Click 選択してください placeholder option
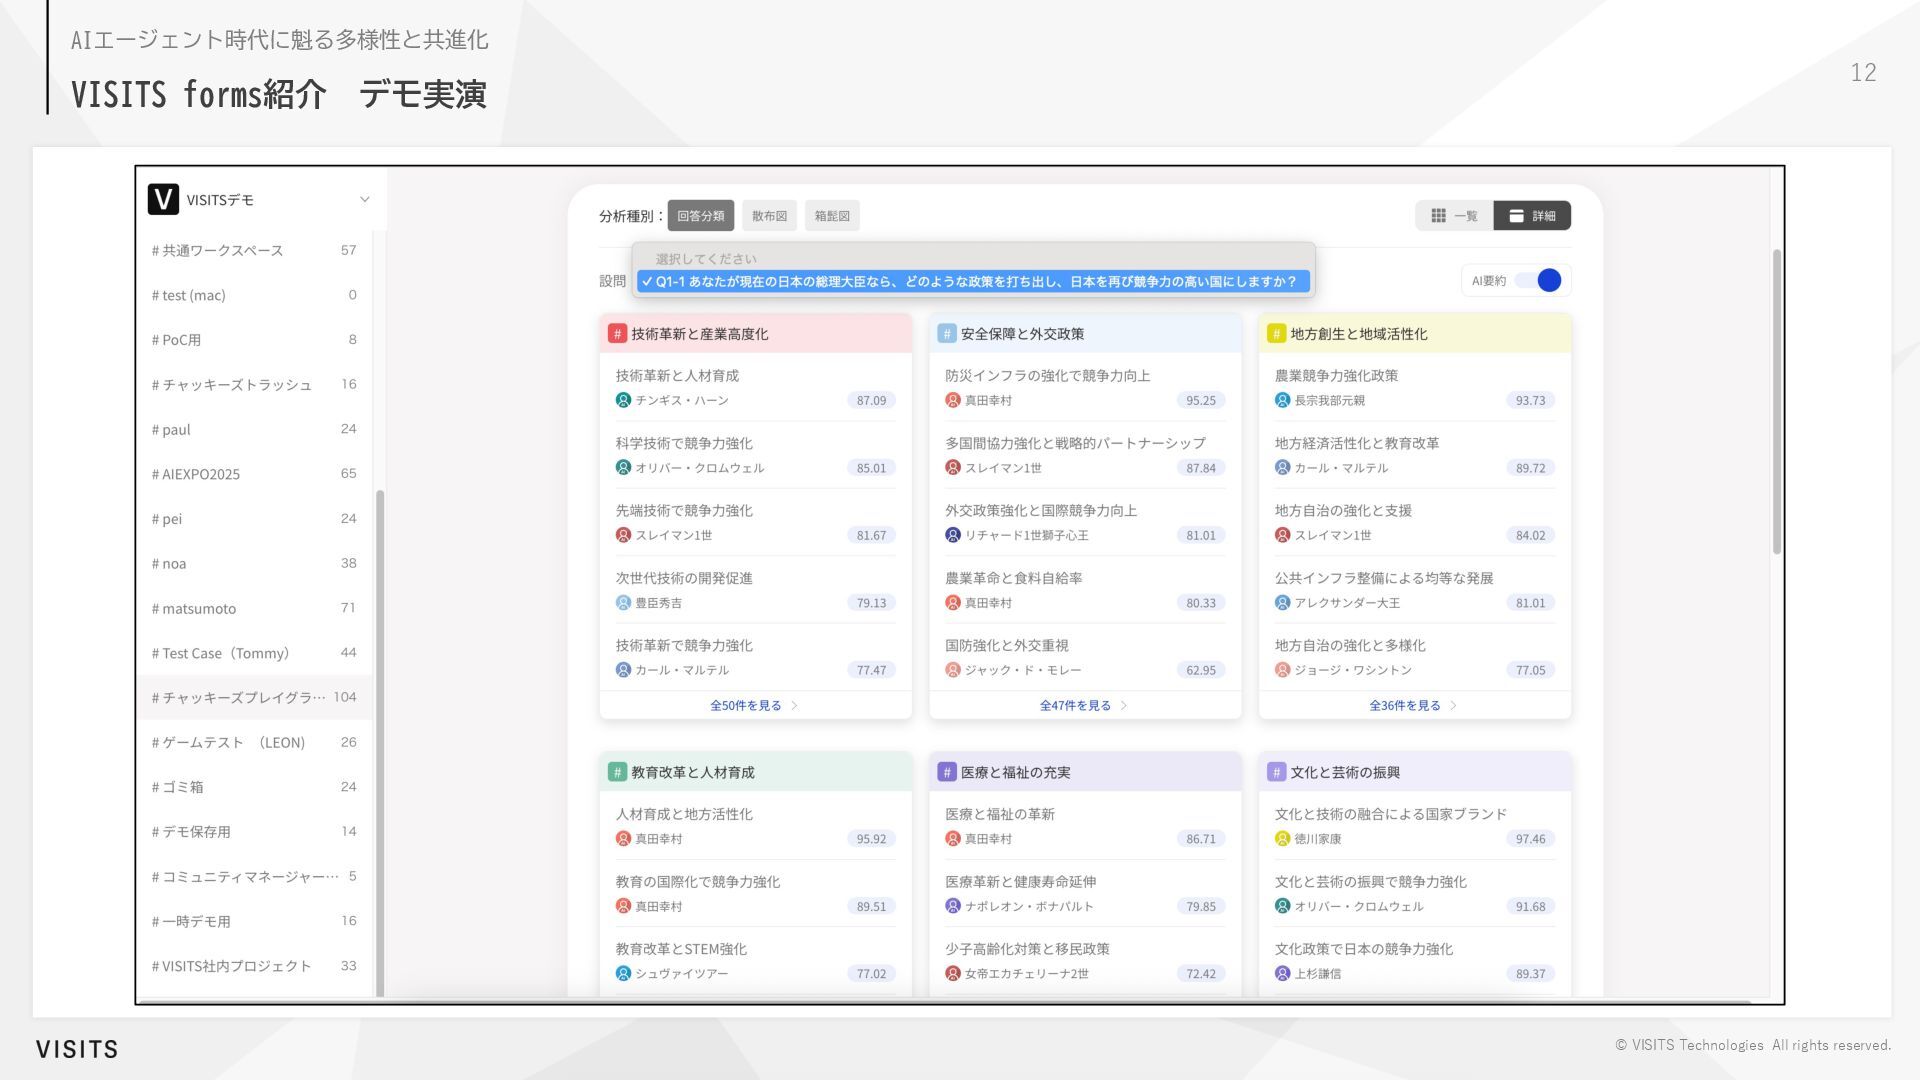Viewport: 1920px width, 1080px height. (x=706, y=259)
